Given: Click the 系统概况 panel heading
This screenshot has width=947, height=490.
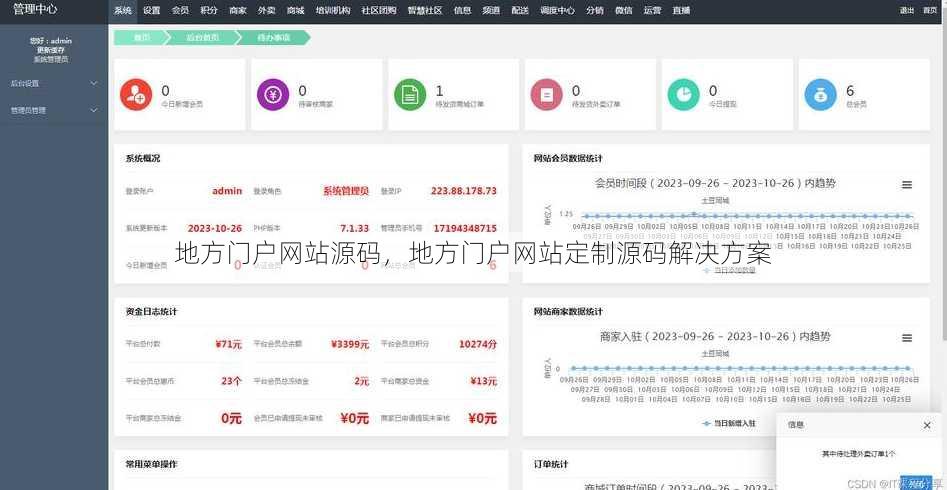Looking at the screenshot, I should click(143, 158).
